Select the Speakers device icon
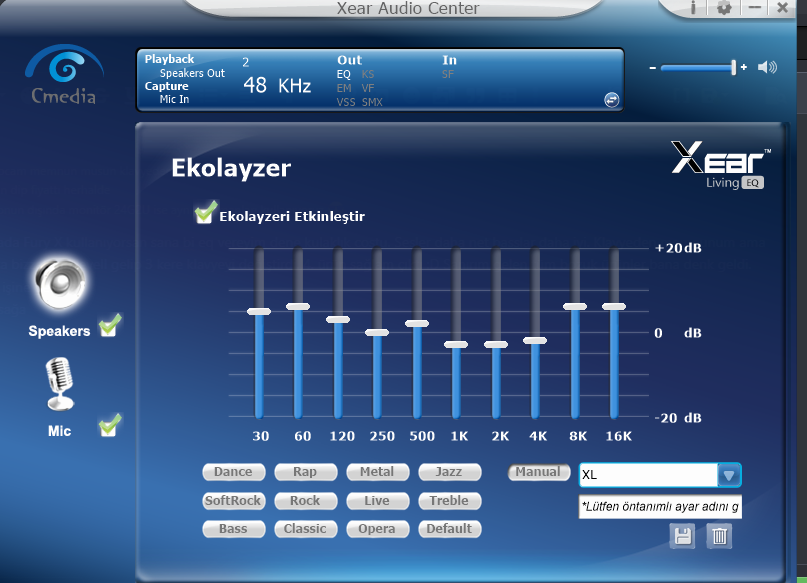This screenshot has height=583, width=807. tap(60, 283)
